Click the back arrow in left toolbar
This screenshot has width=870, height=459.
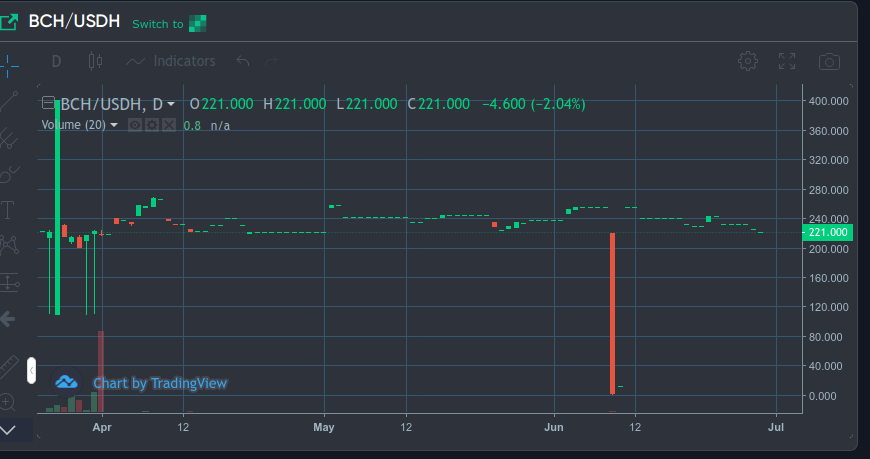click(7, 319)
